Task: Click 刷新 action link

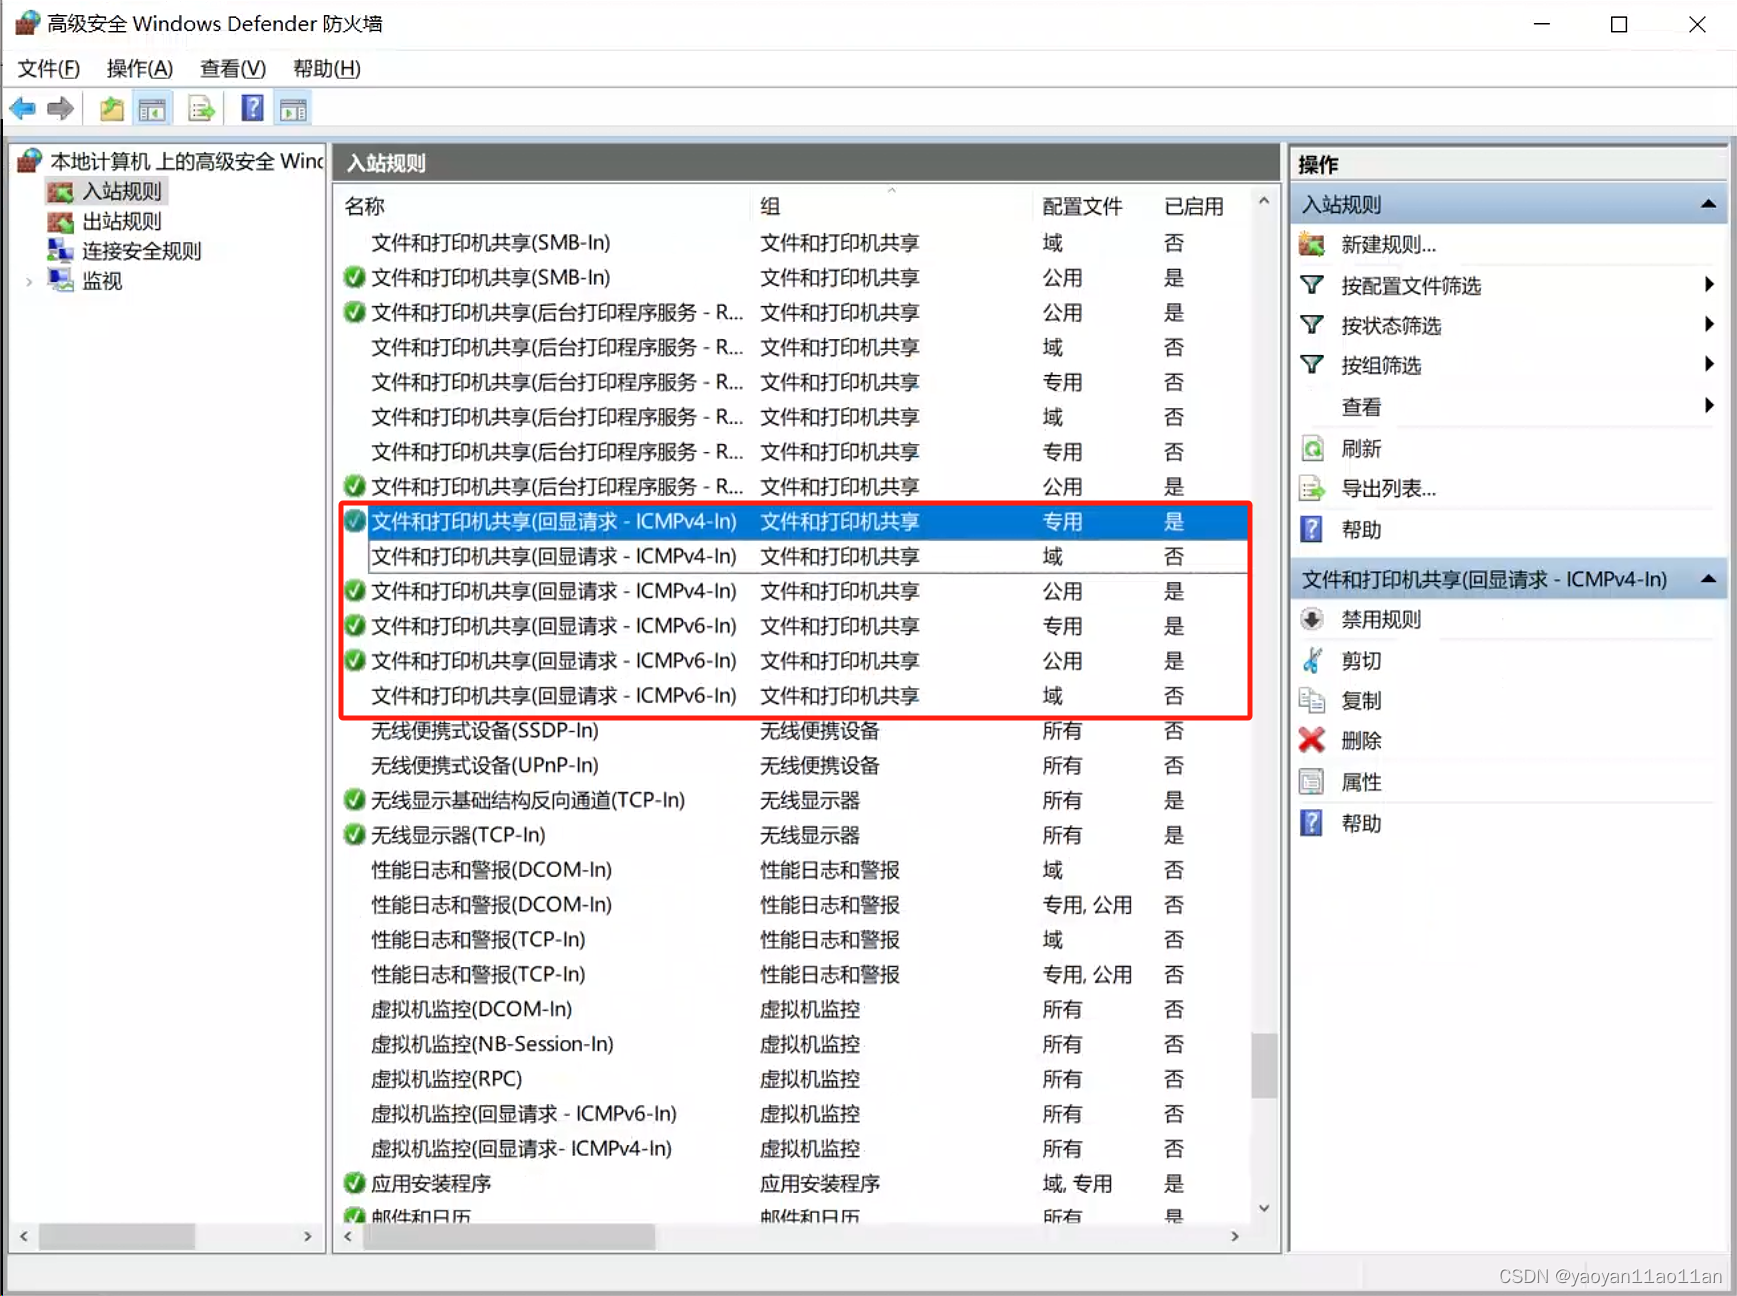Action: click(x=1361, y=448)
